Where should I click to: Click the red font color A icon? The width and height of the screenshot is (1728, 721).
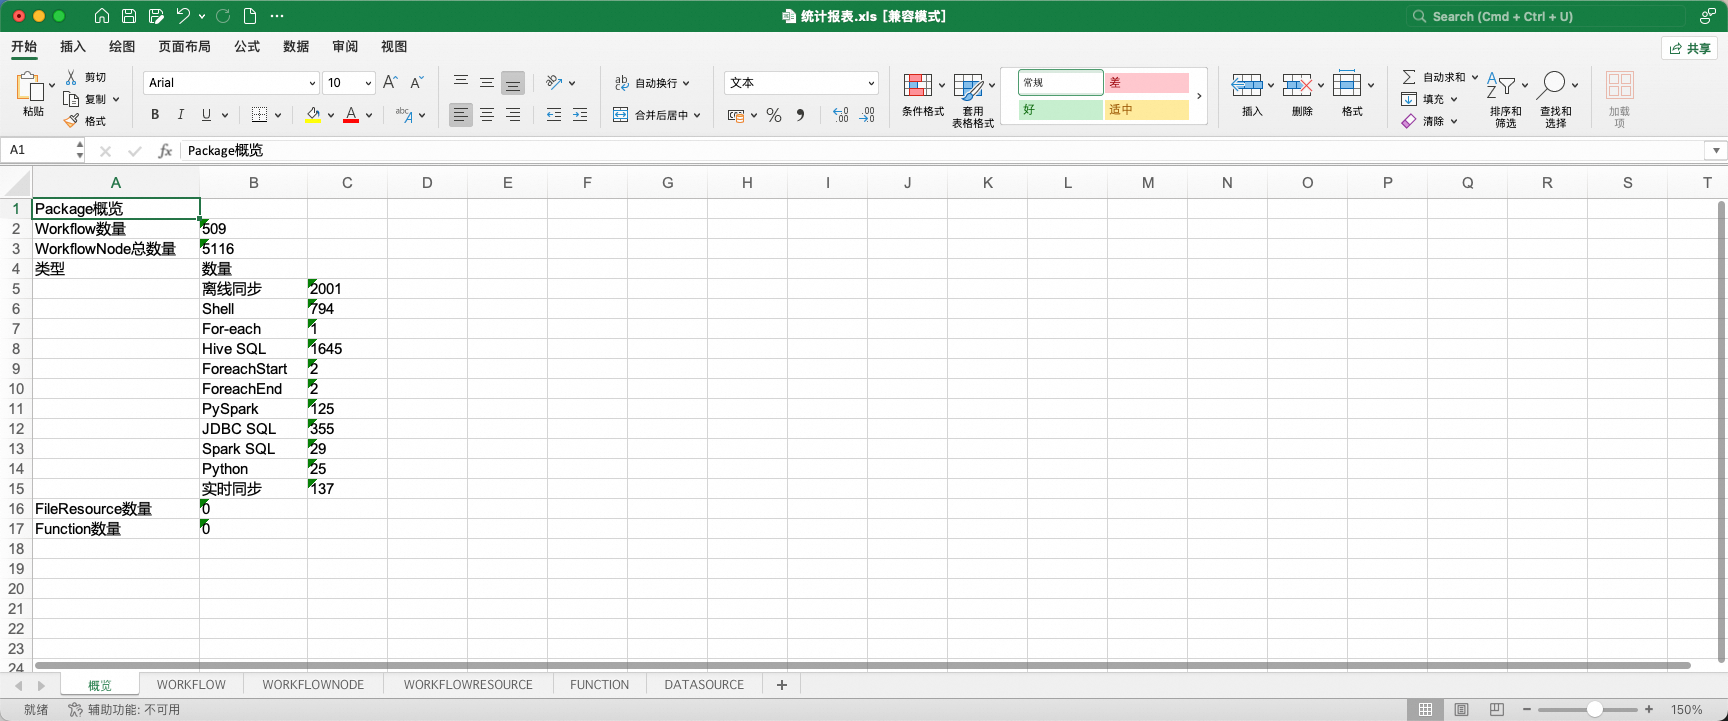tap(351, 115)
